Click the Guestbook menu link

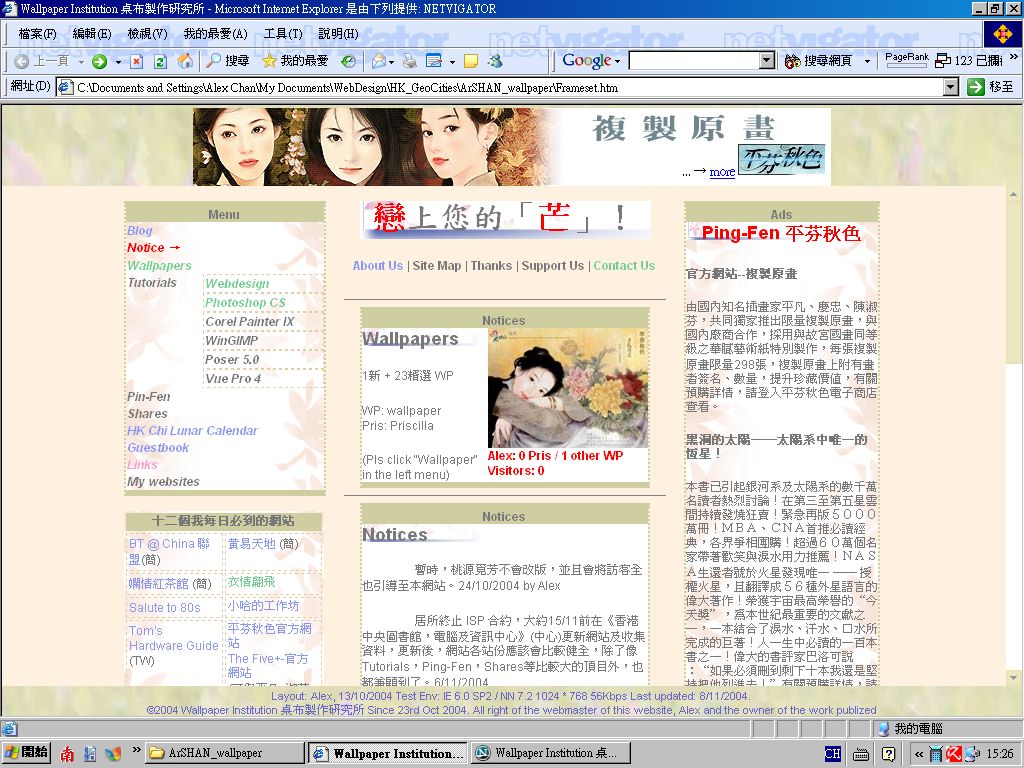click(x=158, y=447)
